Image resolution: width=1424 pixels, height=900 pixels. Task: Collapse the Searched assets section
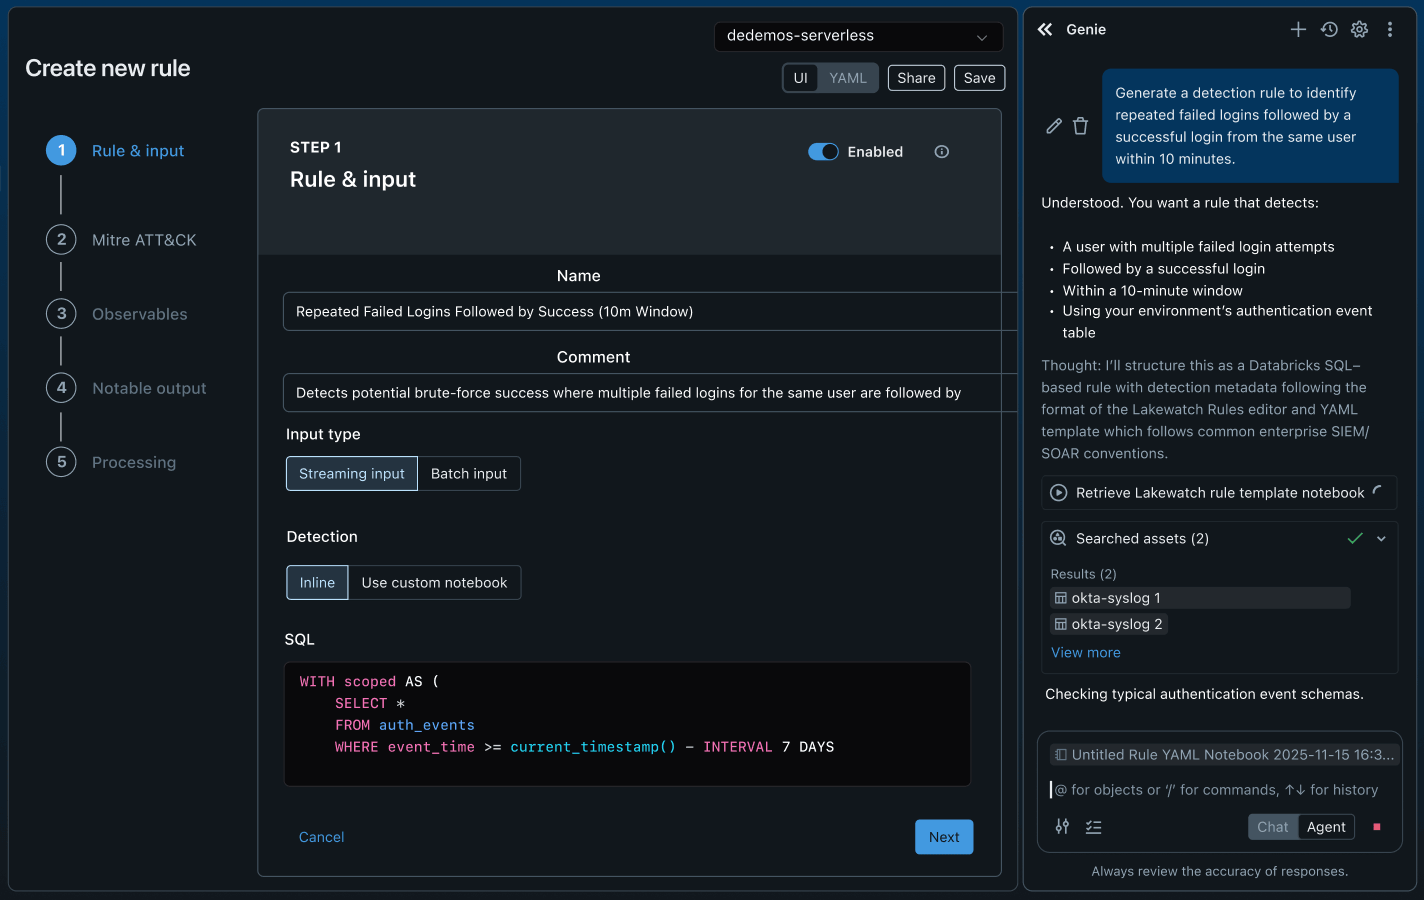pos(1381,539)
